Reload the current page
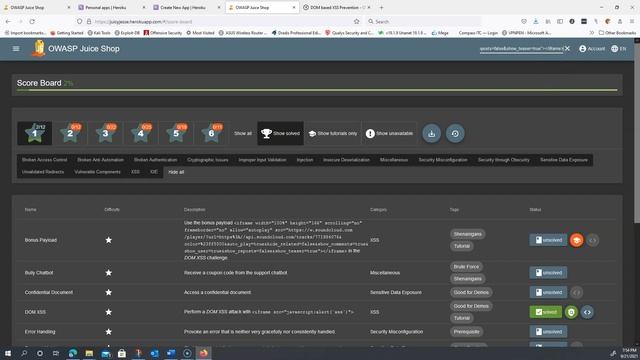 [32, 21]
